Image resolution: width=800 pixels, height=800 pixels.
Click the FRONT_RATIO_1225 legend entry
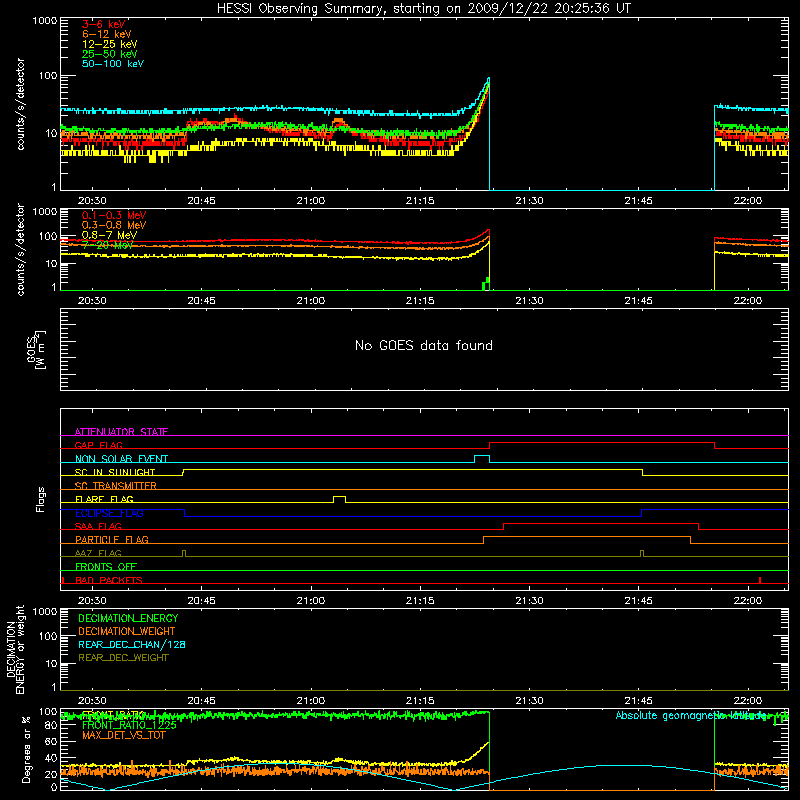[x=129, y=725]
